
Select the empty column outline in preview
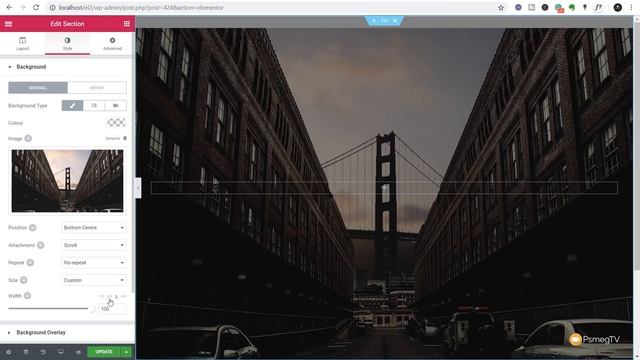(x=384, y=188)
